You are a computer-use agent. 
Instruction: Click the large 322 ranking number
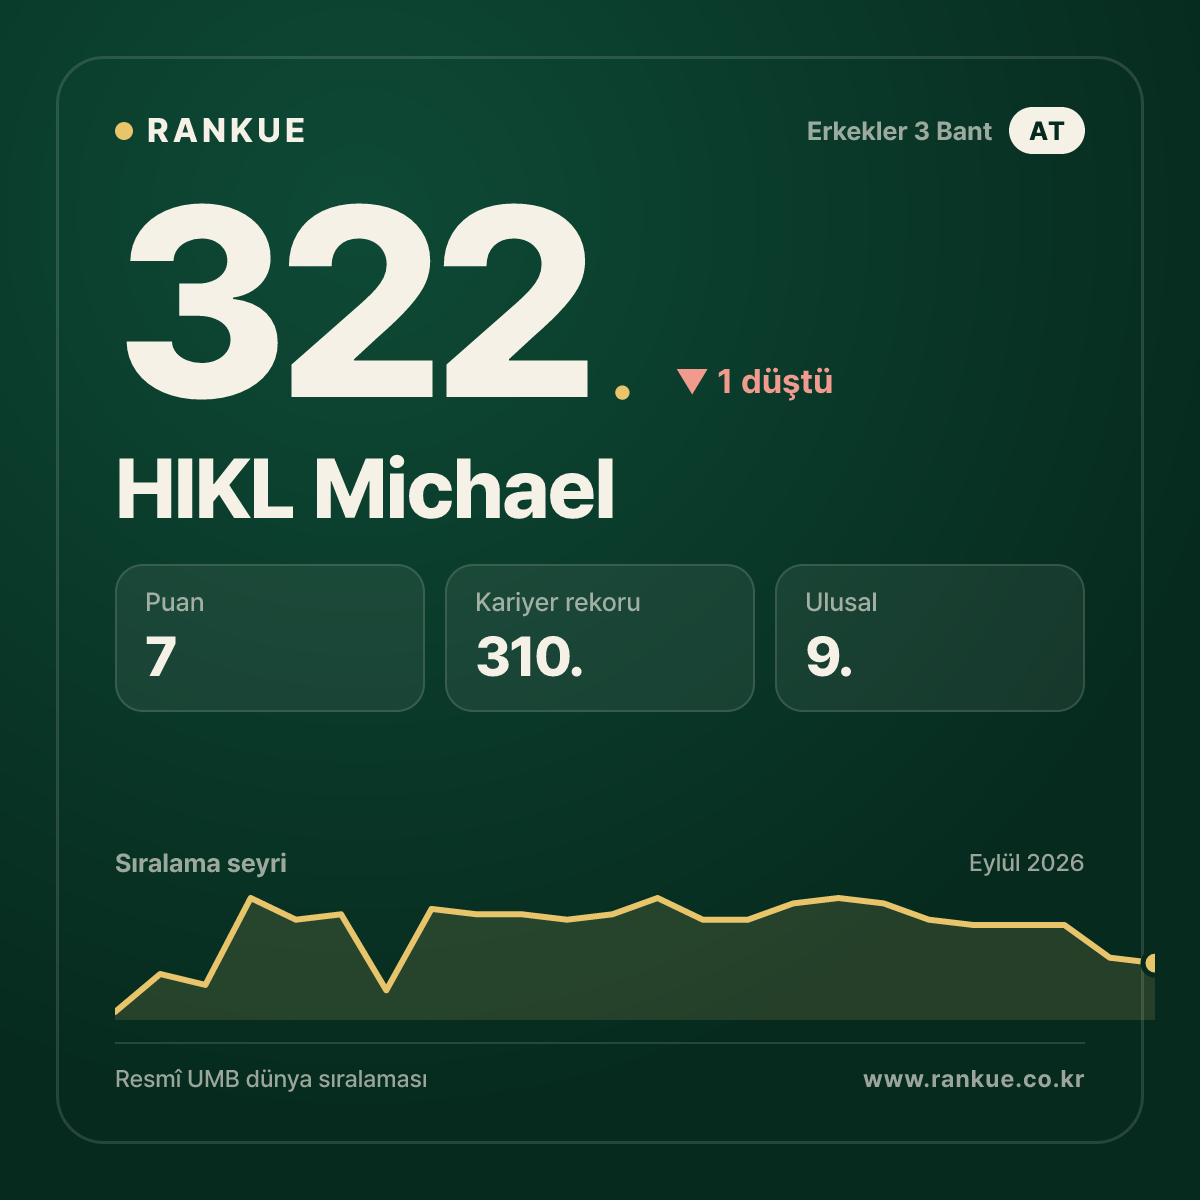(x=357, y=300)
